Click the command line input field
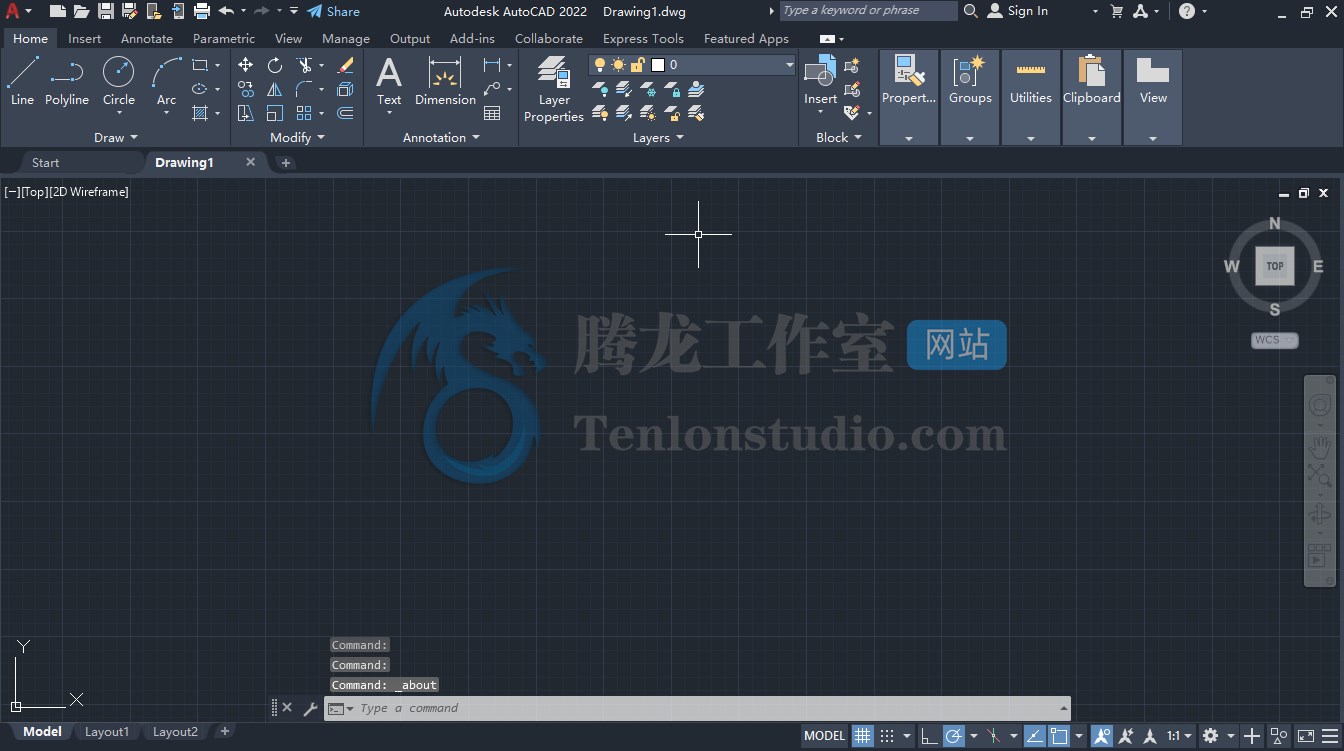Screen dimensions: 1344x751 pyautogui.click(x=707, y=708)
